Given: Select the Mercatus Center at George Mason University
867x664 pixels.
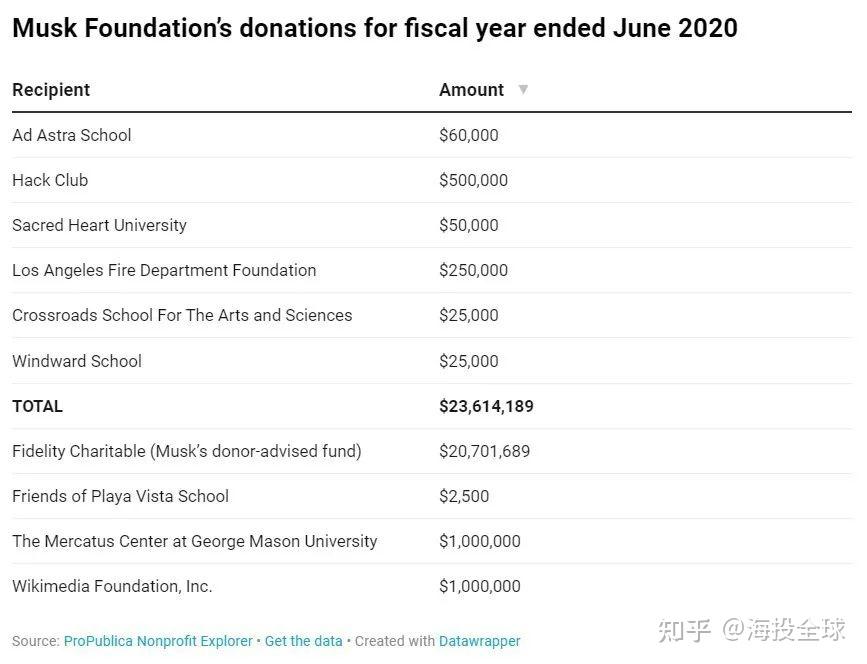Looking at the screenshot, I should point(195,541).
